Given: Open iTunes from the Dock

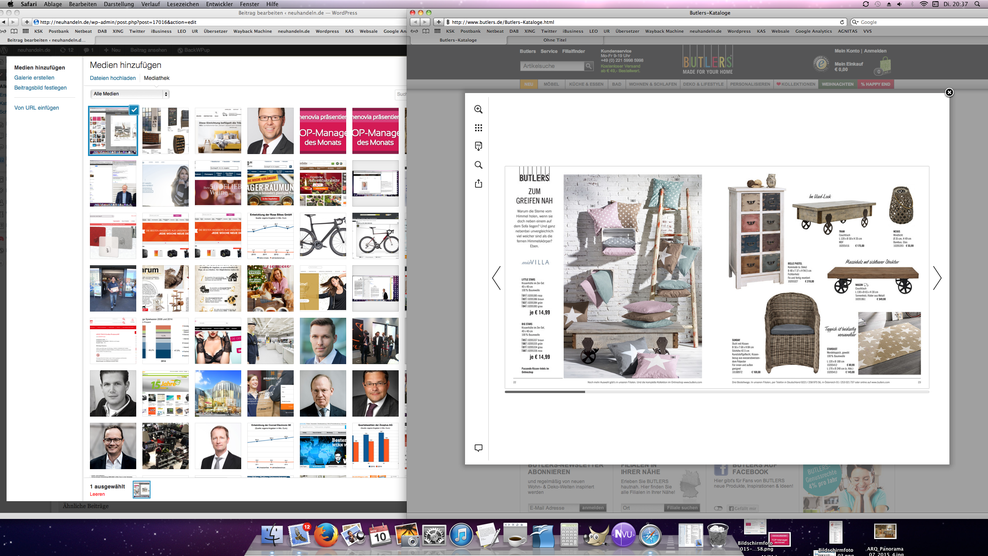Looking at the screenshot, I should point(461,535).
